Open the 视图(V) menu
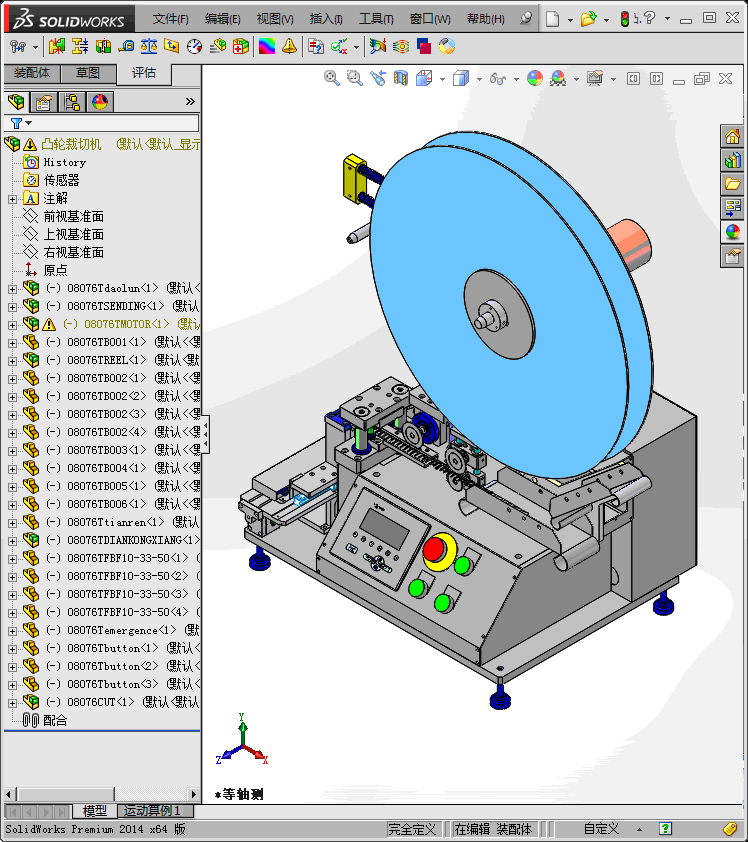748x842 pixels. coord(275,19)
